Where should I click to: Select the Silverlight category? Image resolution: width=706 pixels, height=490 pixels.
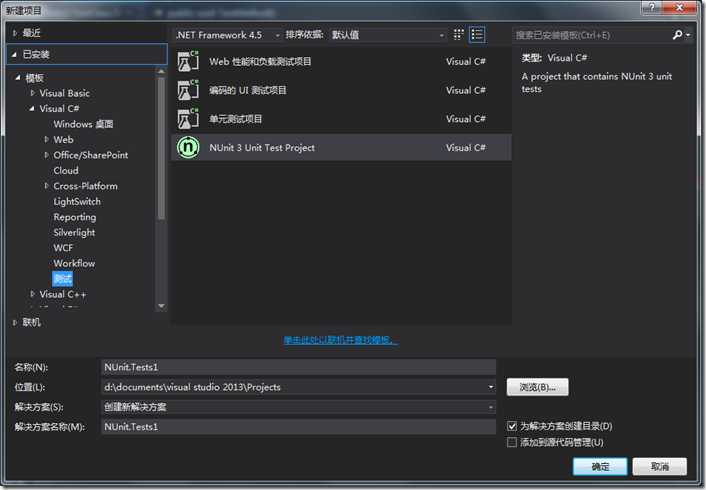74,232
